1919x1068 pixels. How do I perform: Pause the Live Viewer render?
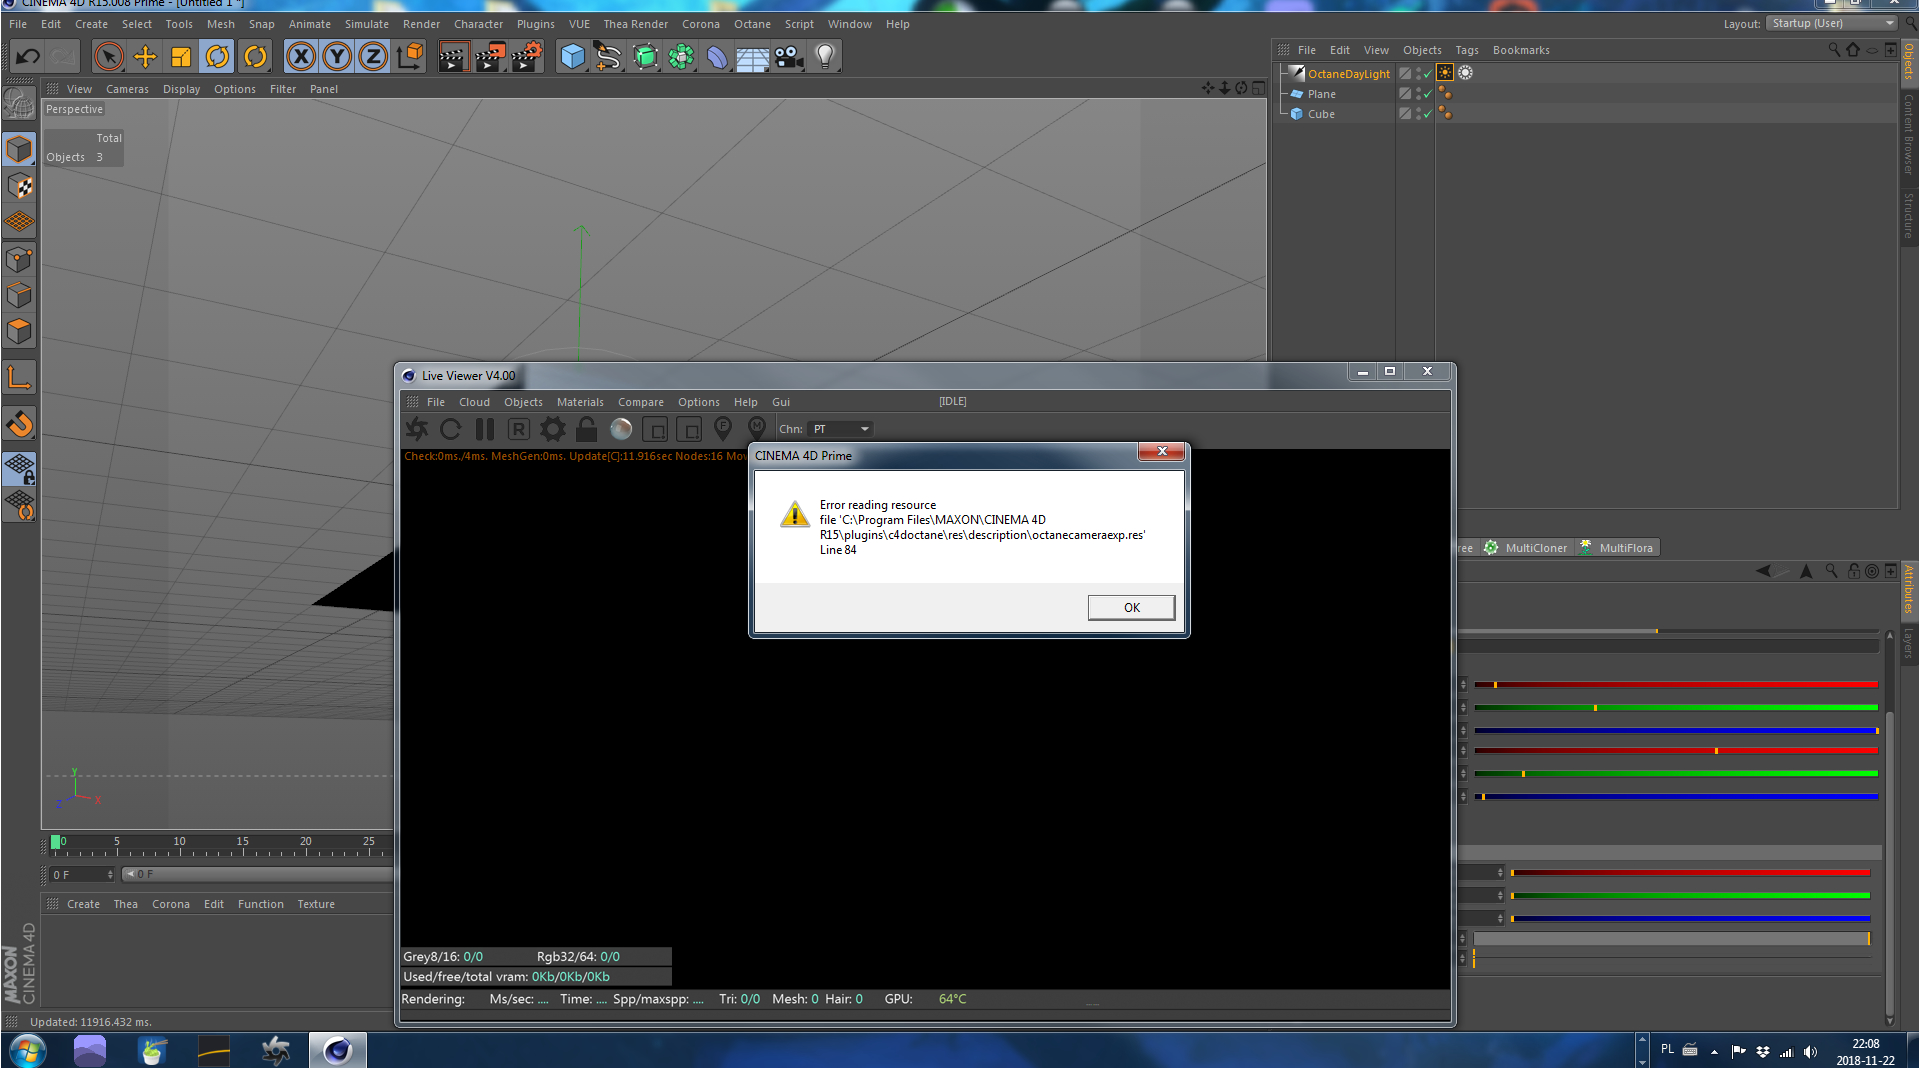(x=485, y=429)
